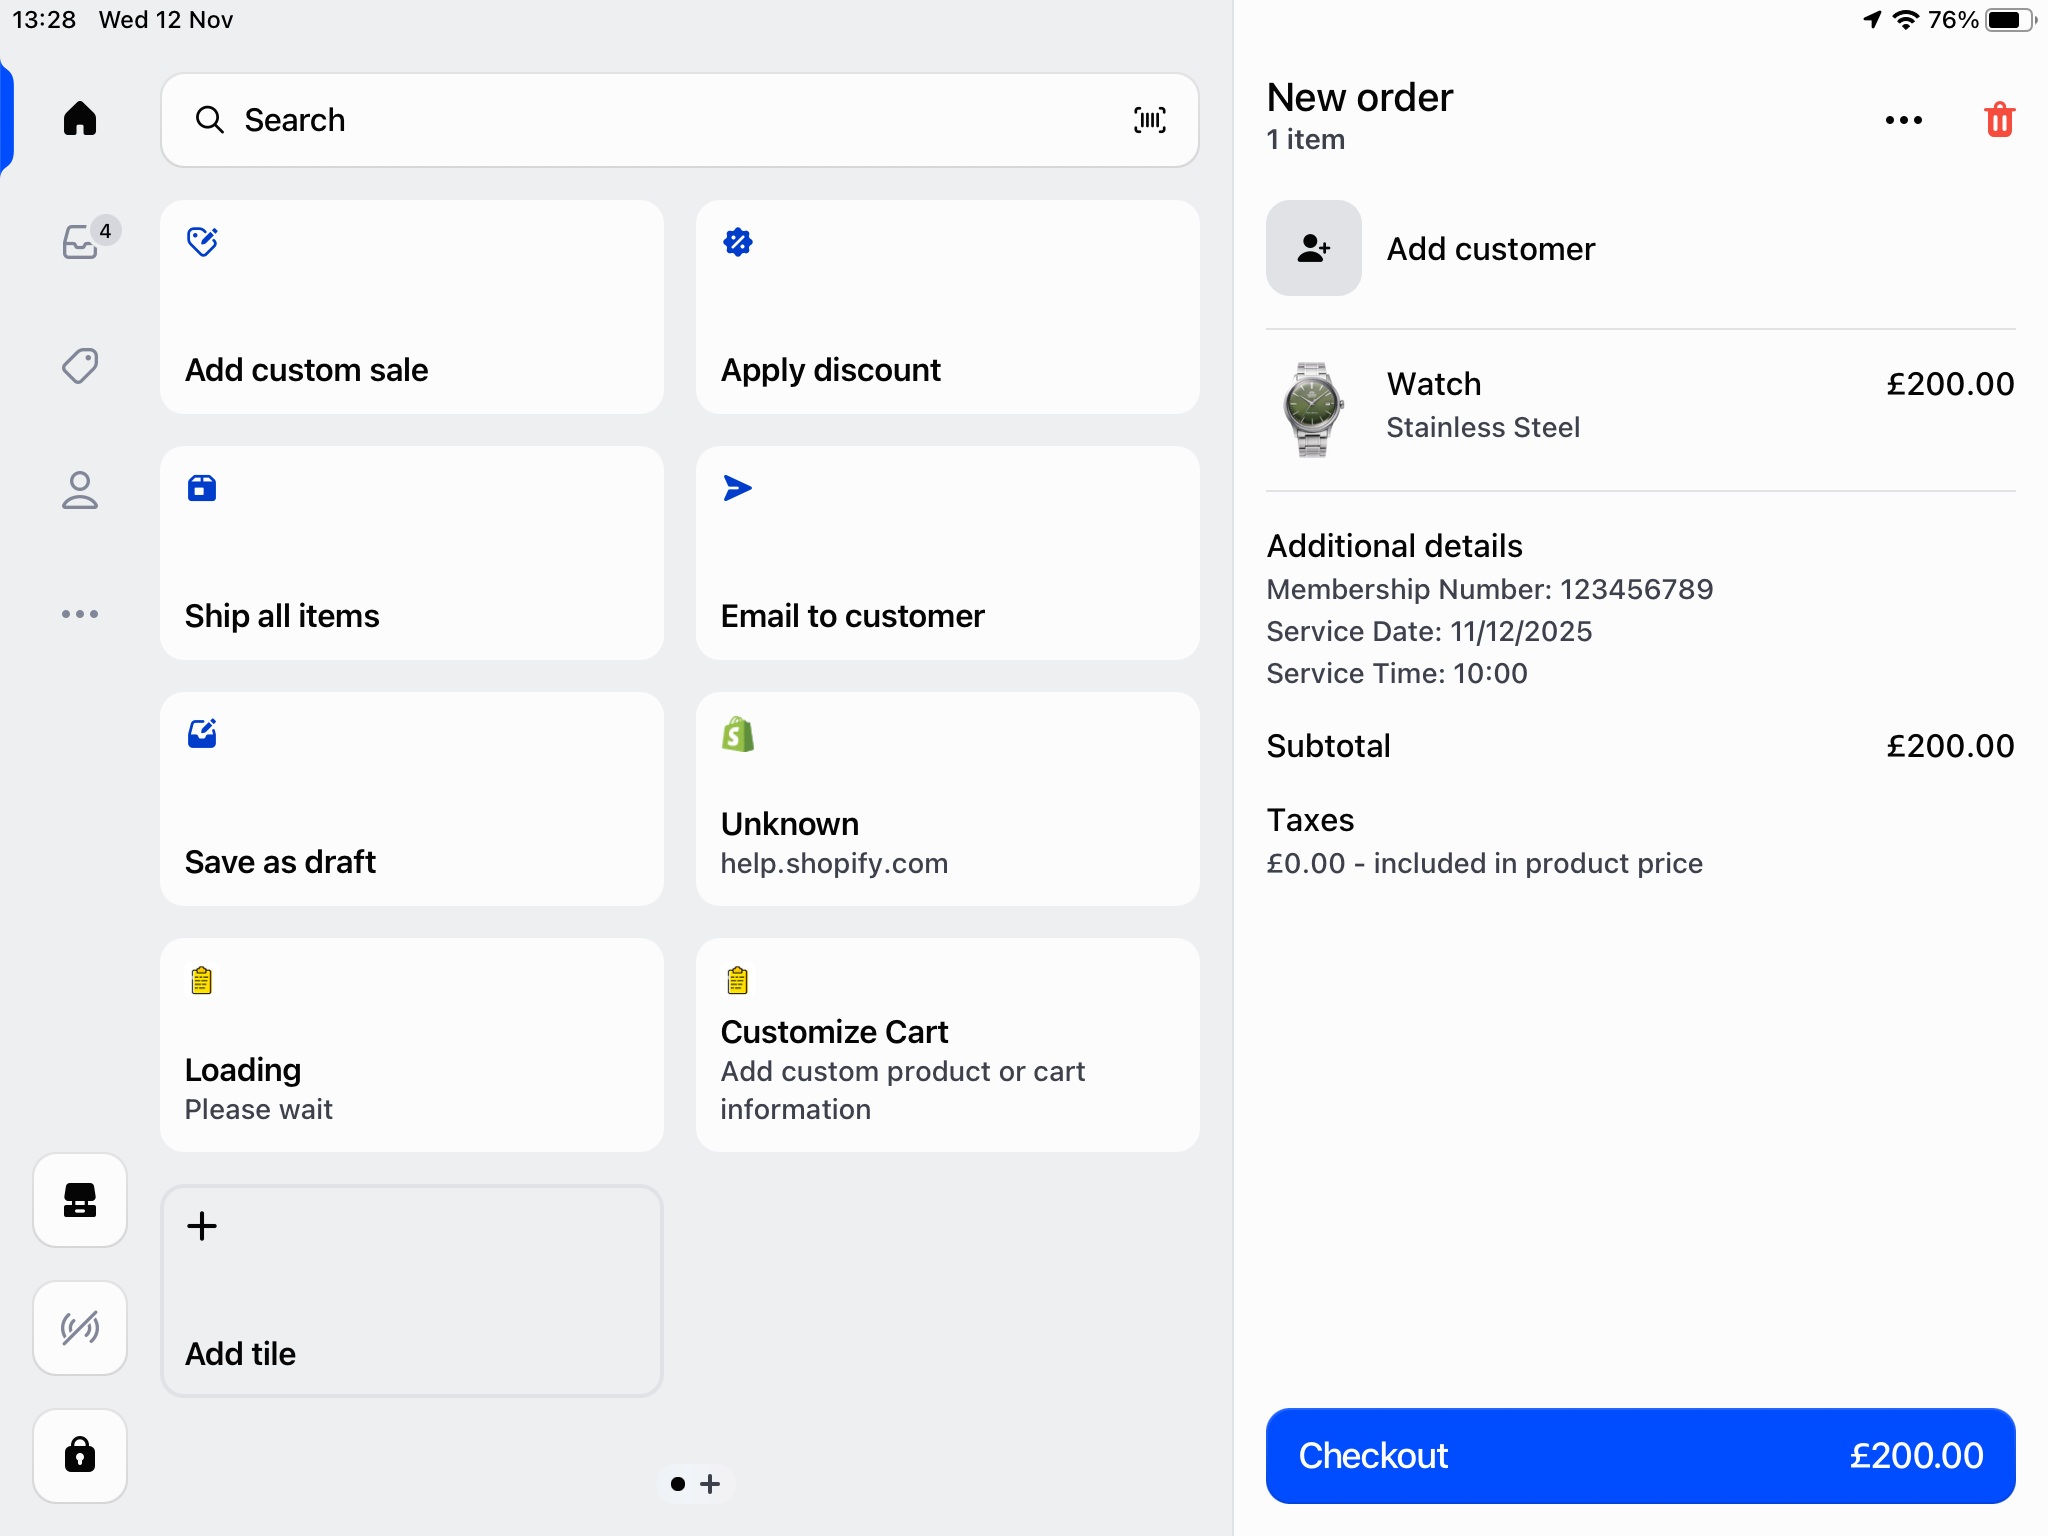
Task: Open the Customers icon in the sidebar
Action: [80, 490]
